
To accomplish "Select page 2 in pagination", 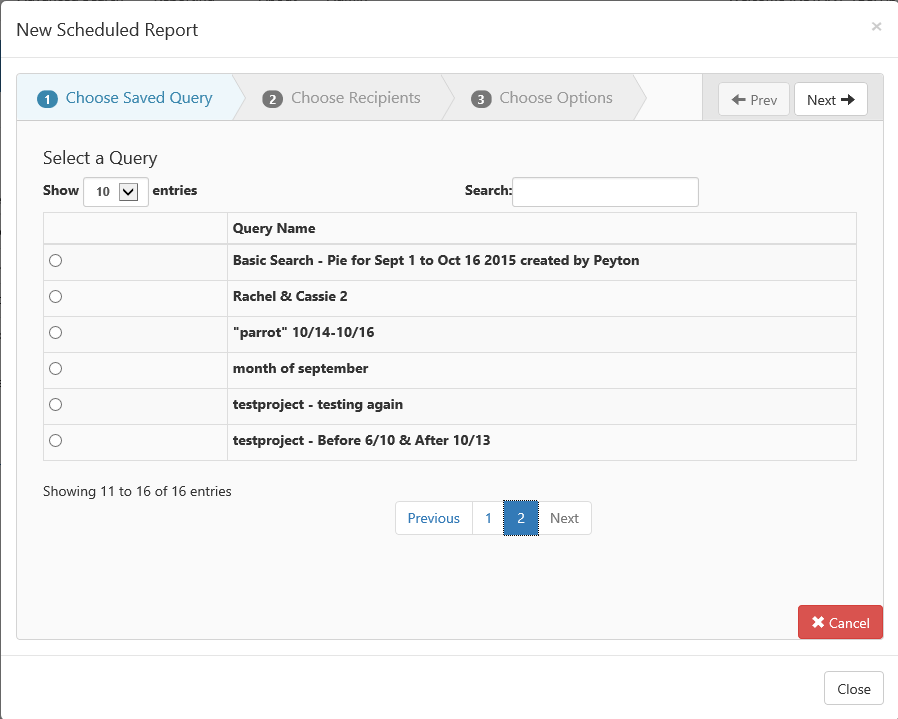I will tap(521, 518).
